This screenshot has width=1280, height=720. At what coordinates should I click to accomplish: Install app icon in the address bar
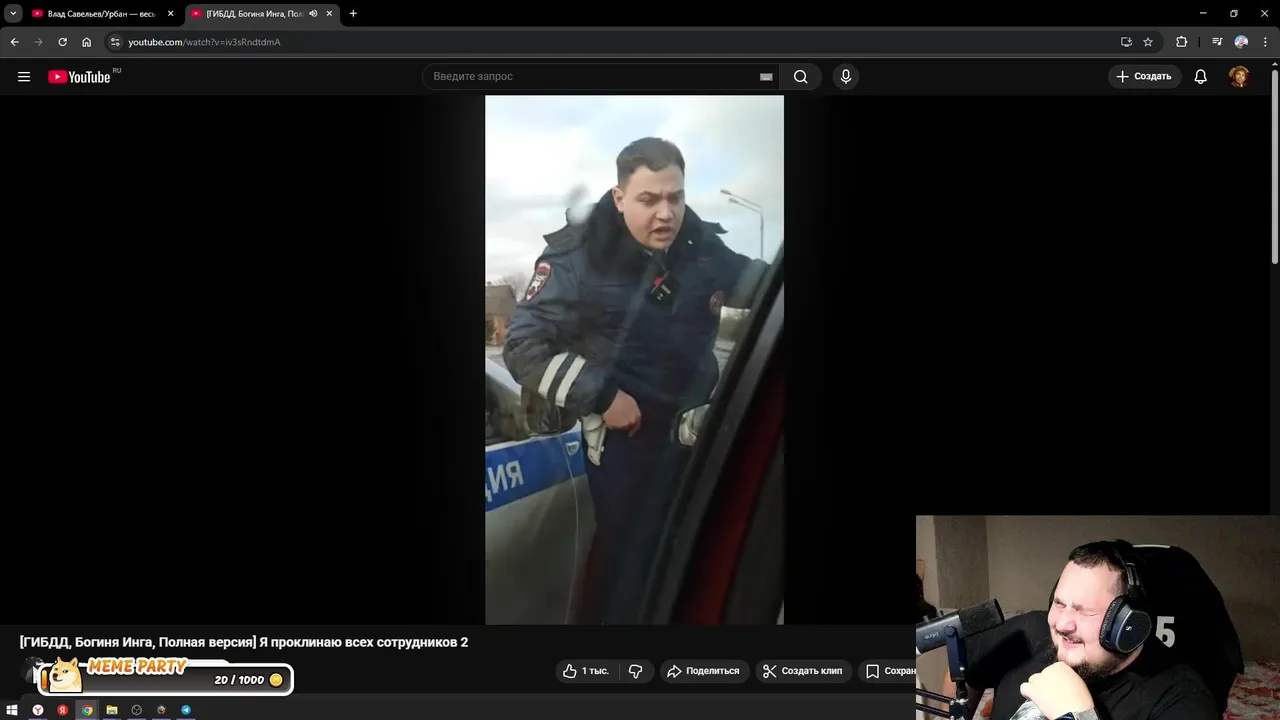click(1126, 42)
